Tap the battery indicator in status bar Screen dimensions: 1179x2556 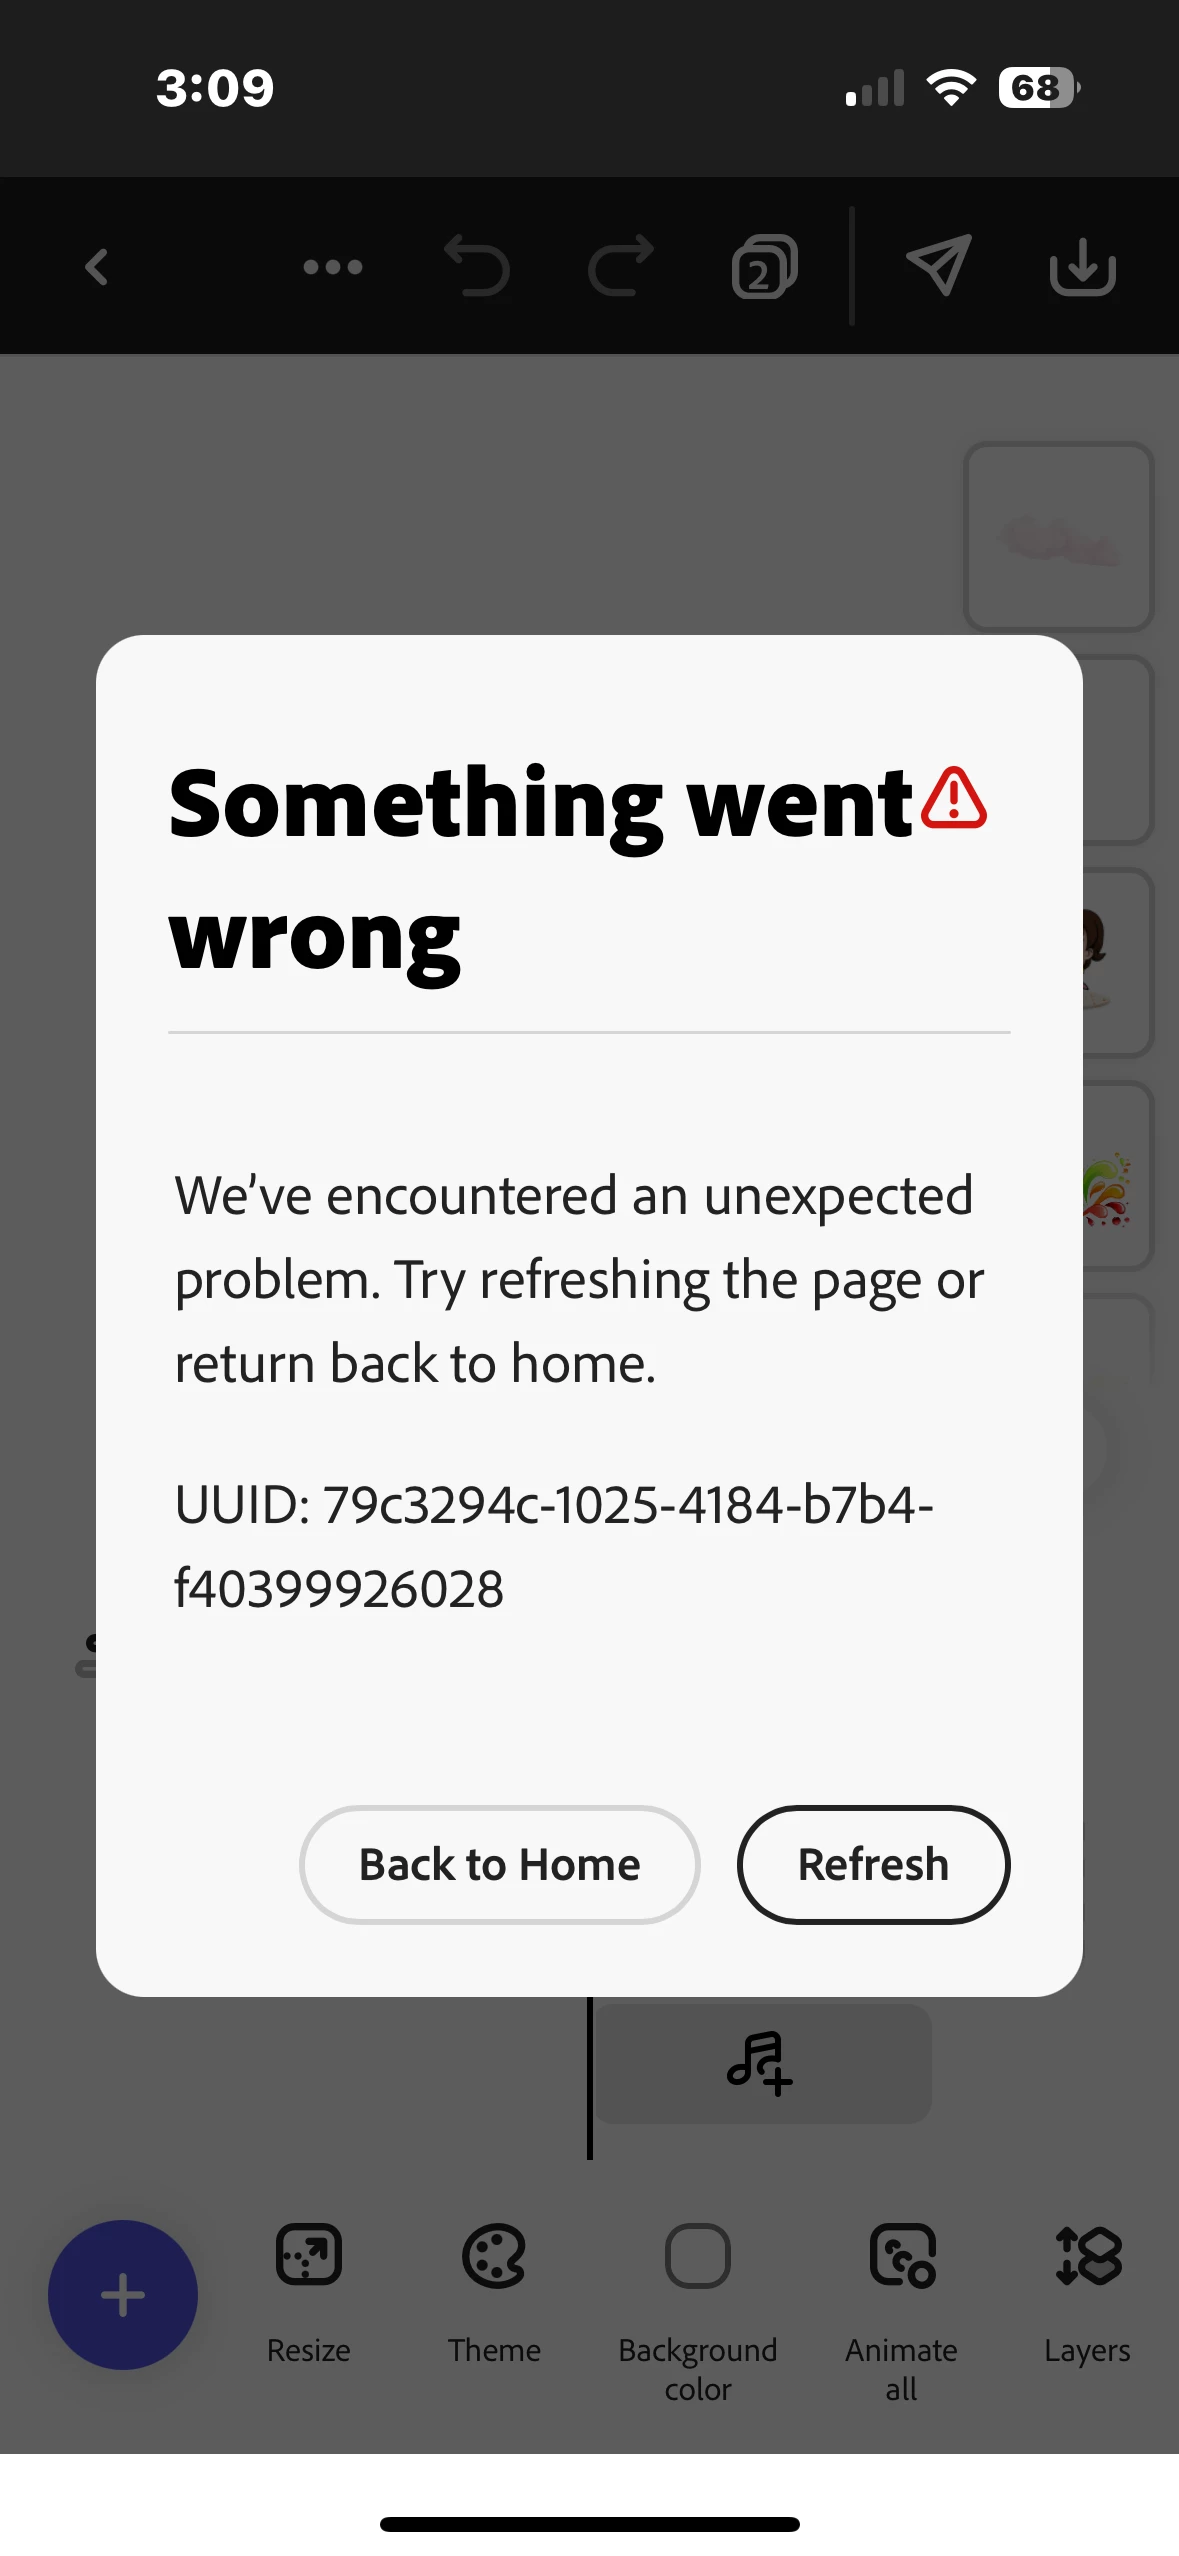pos(1039,88)
